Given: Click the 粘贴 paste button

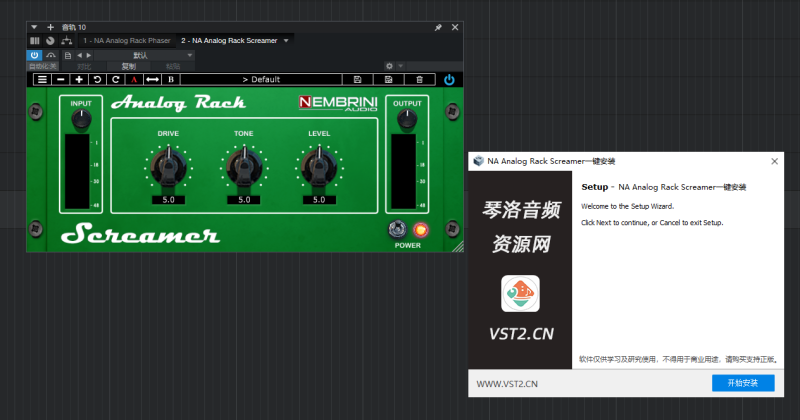Looking at the screenshot, I should [173, 66].
